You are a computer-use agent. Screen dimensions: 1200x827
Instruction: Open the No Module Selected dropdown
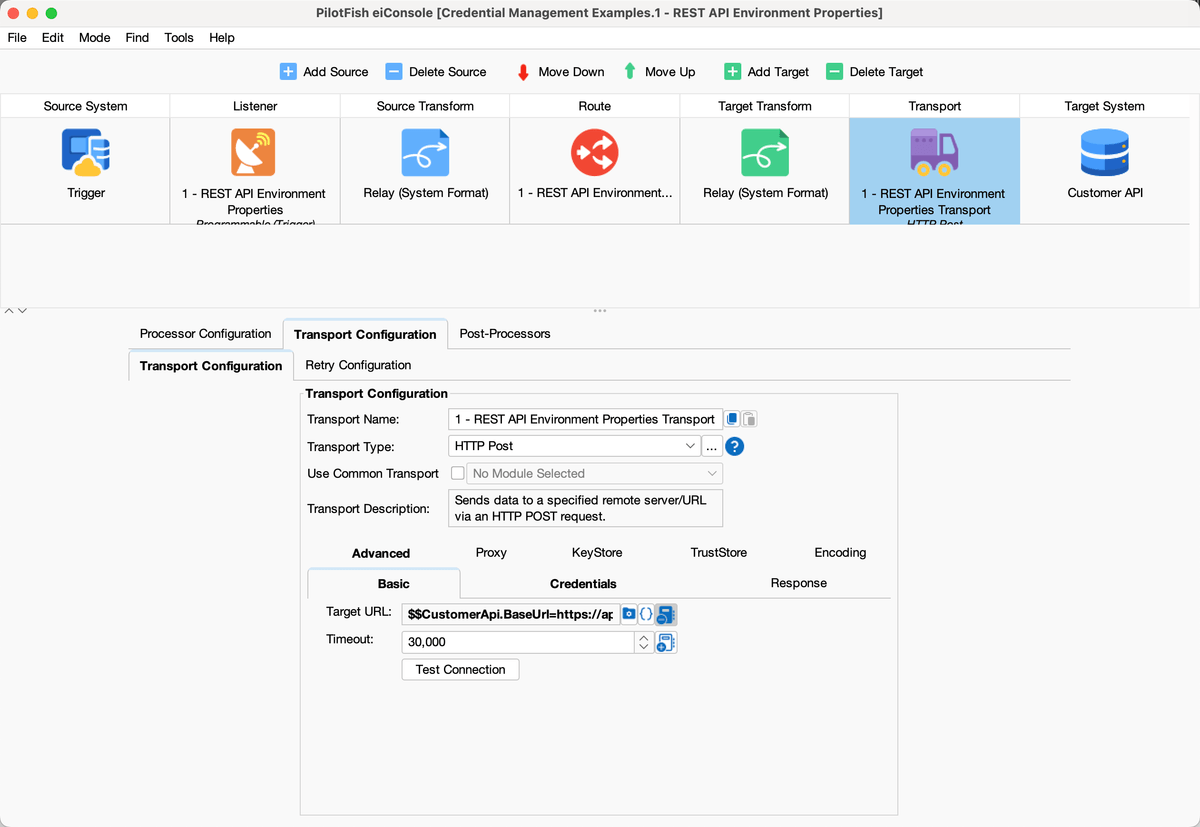[x=594, y=473]
